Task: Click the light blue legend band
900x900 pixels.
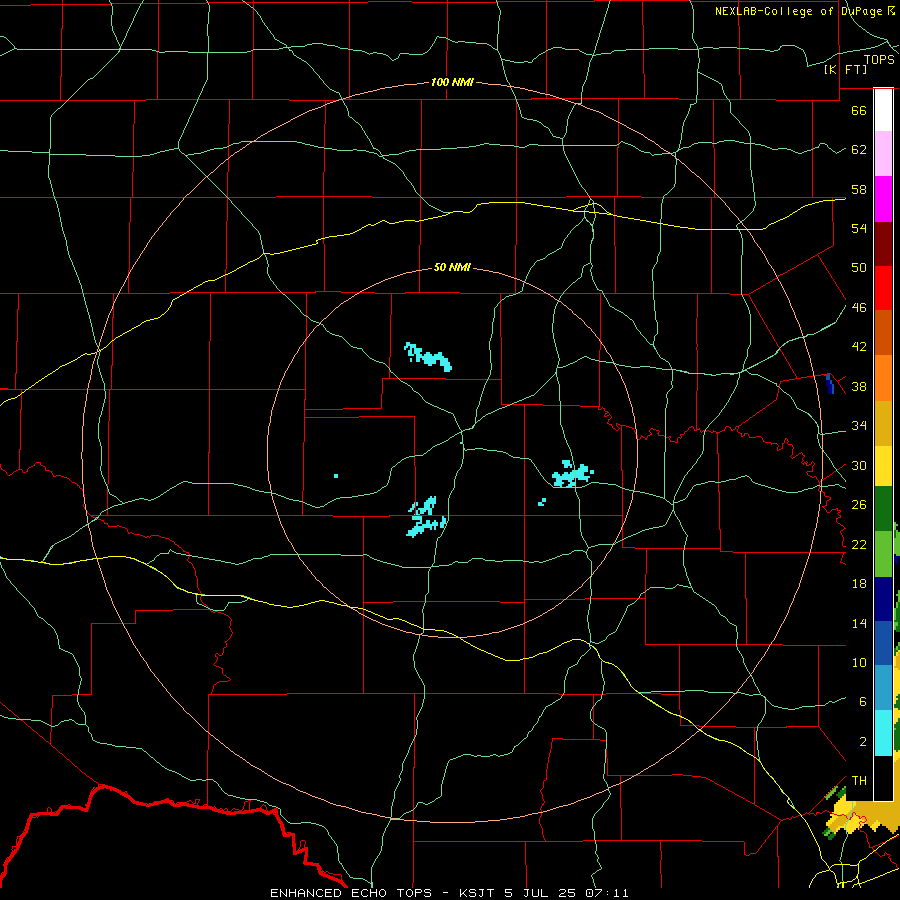Action: (883, 688)
